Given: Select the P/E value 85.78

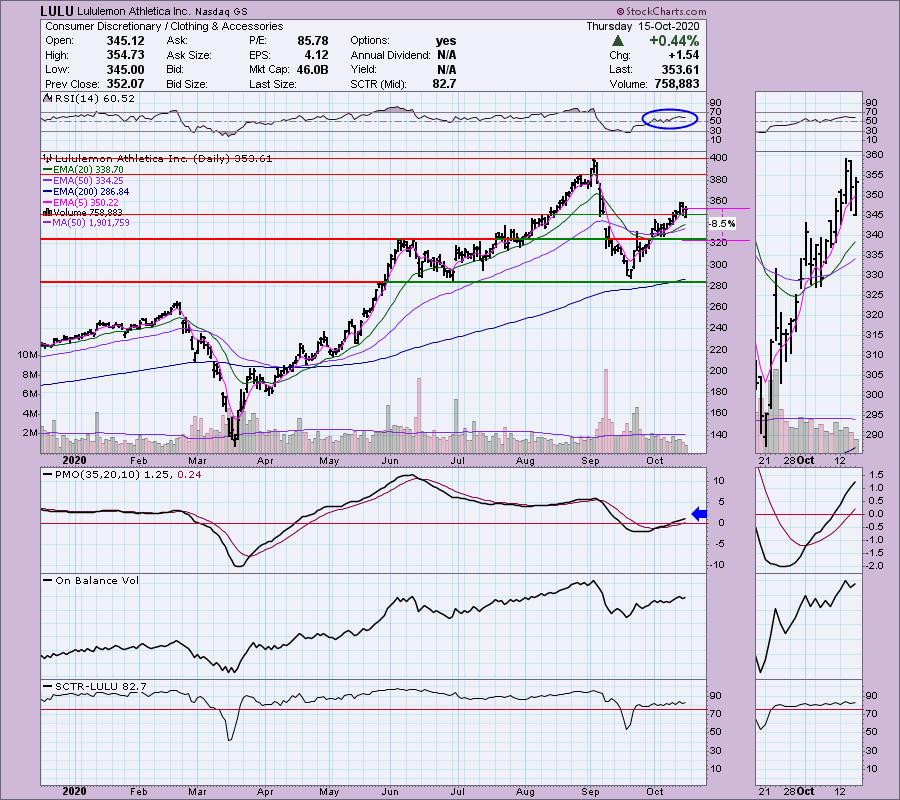Looking at the screenshot, I should click(313, 41).
